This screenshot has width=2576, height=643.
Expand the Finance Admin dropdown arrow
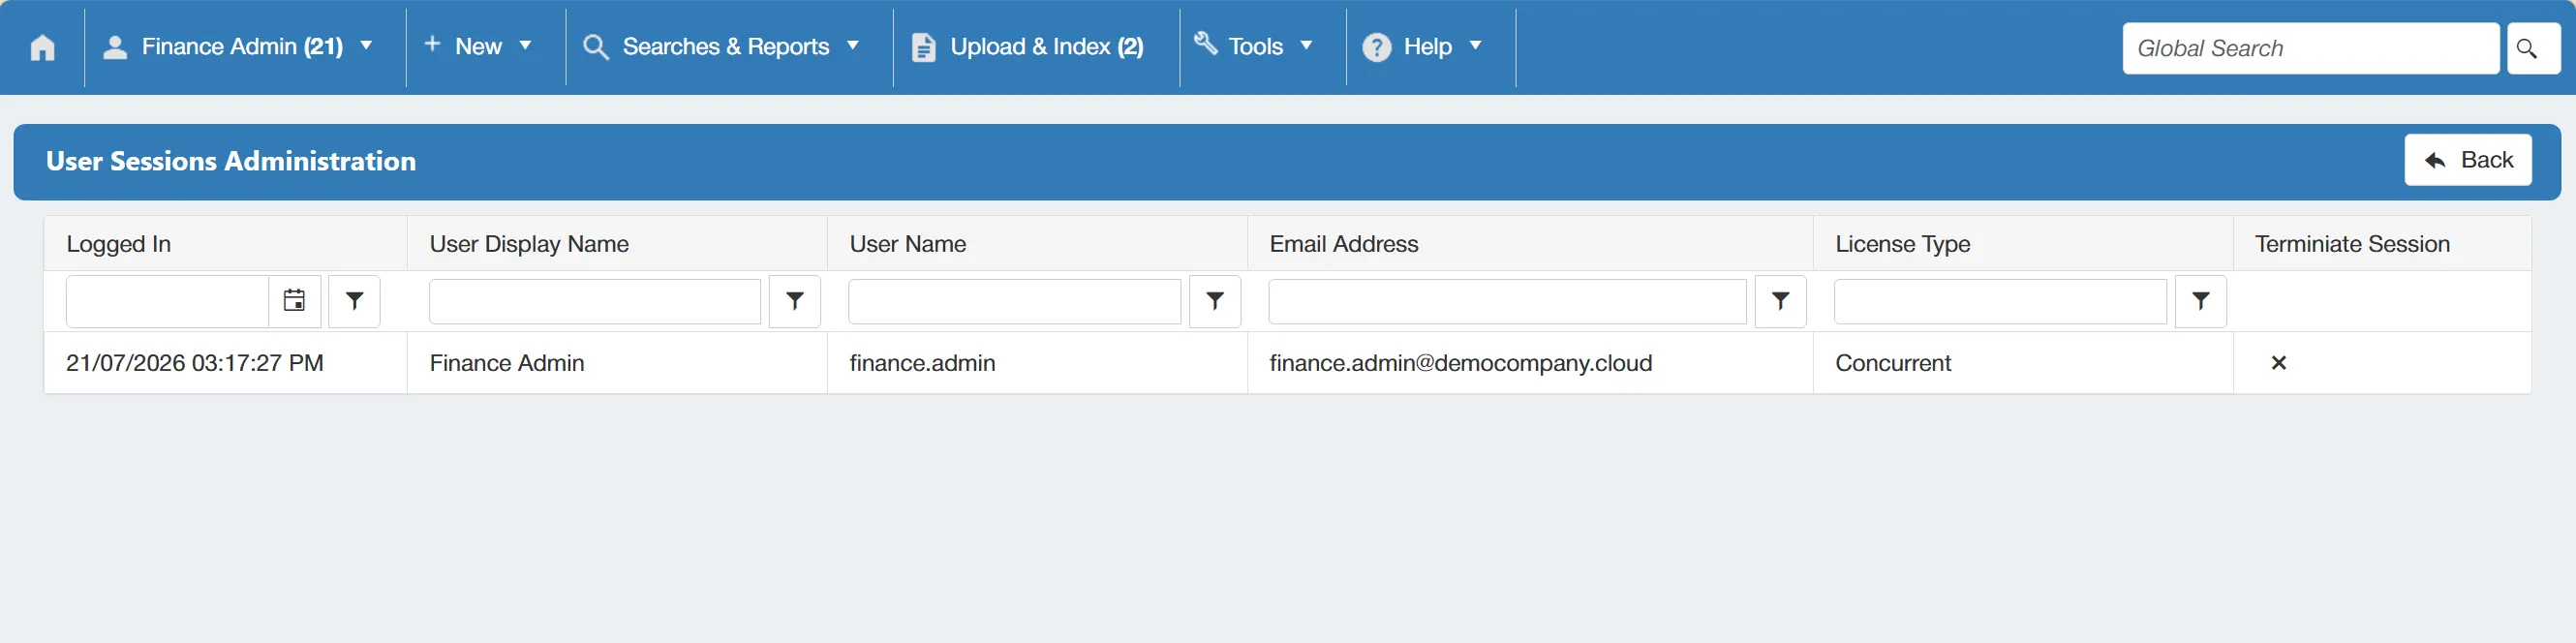[366, 46]
